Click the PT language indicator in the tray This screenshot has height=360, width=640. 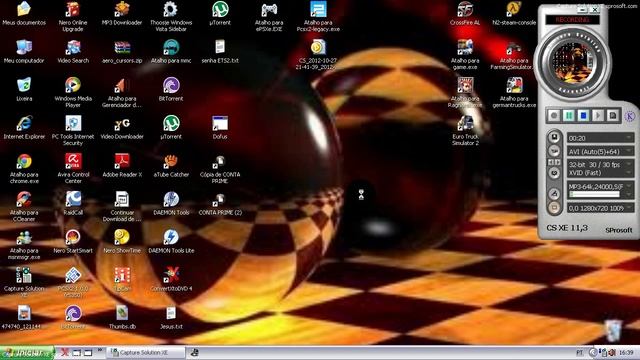coord(579,353)
